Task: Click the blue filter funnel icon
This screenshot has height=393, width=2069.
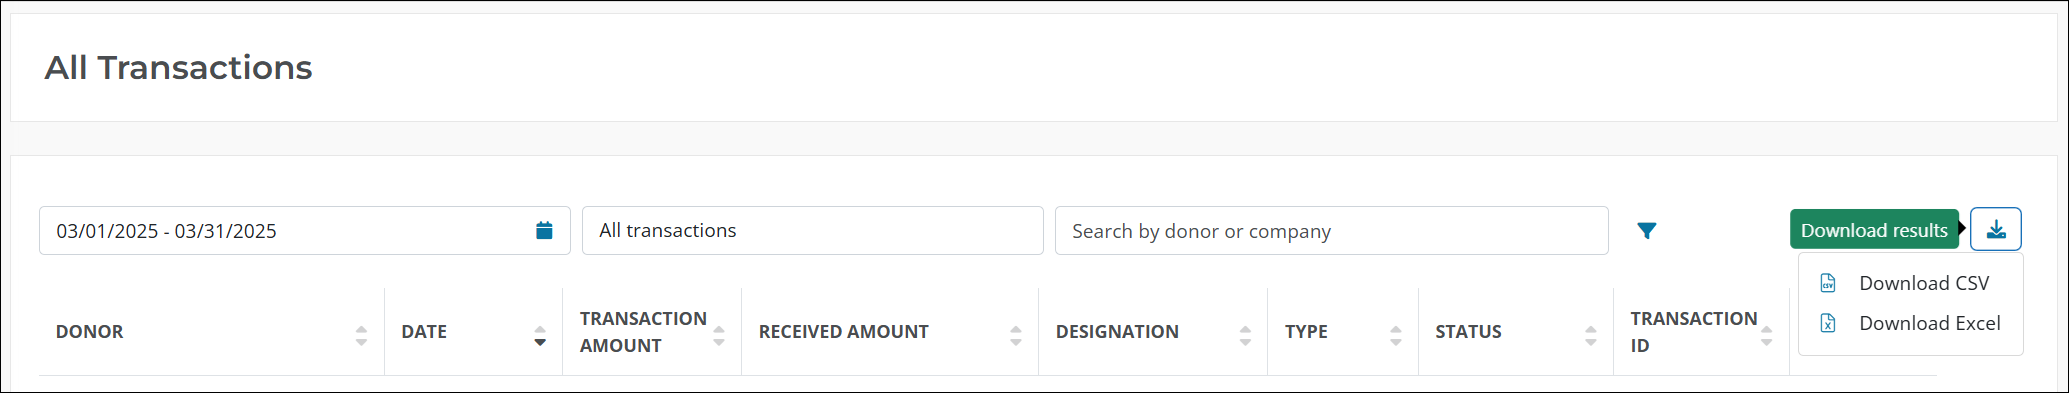Action: click(1647, 231)
